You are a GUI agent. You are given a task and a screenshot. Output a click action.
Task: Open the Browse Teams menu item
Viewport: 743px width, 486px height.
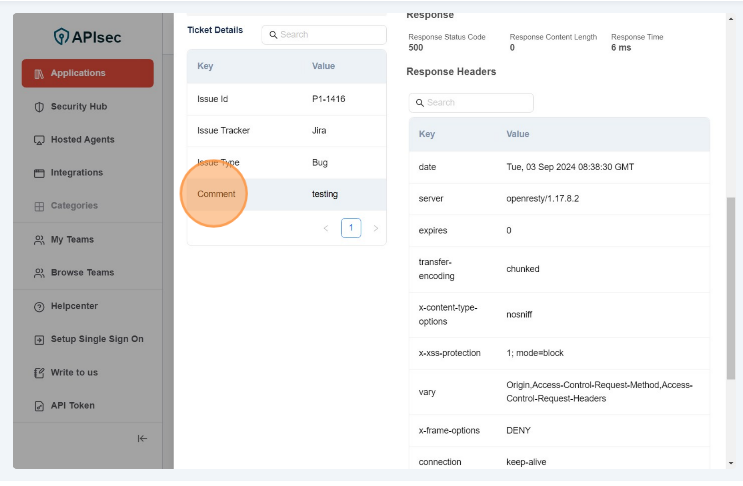tap(82, 273)
